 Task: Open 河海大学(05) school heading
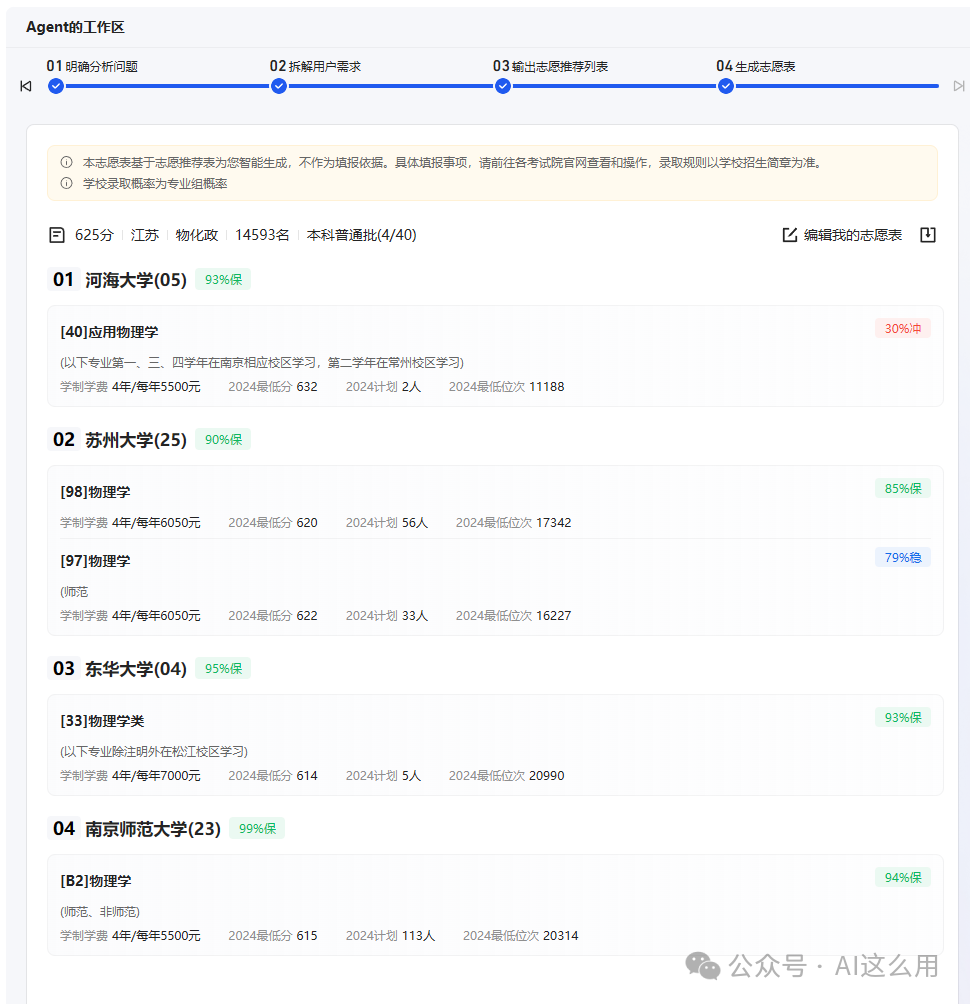pos(136,280)
